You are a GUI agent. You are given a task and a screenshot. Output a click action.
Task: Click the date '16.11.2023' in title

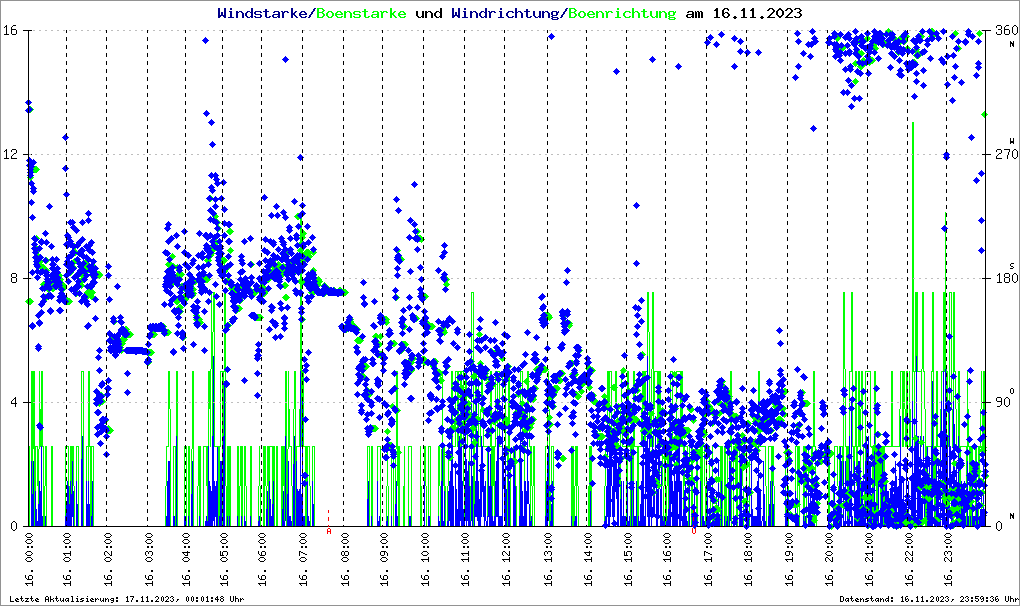(758, 13)
